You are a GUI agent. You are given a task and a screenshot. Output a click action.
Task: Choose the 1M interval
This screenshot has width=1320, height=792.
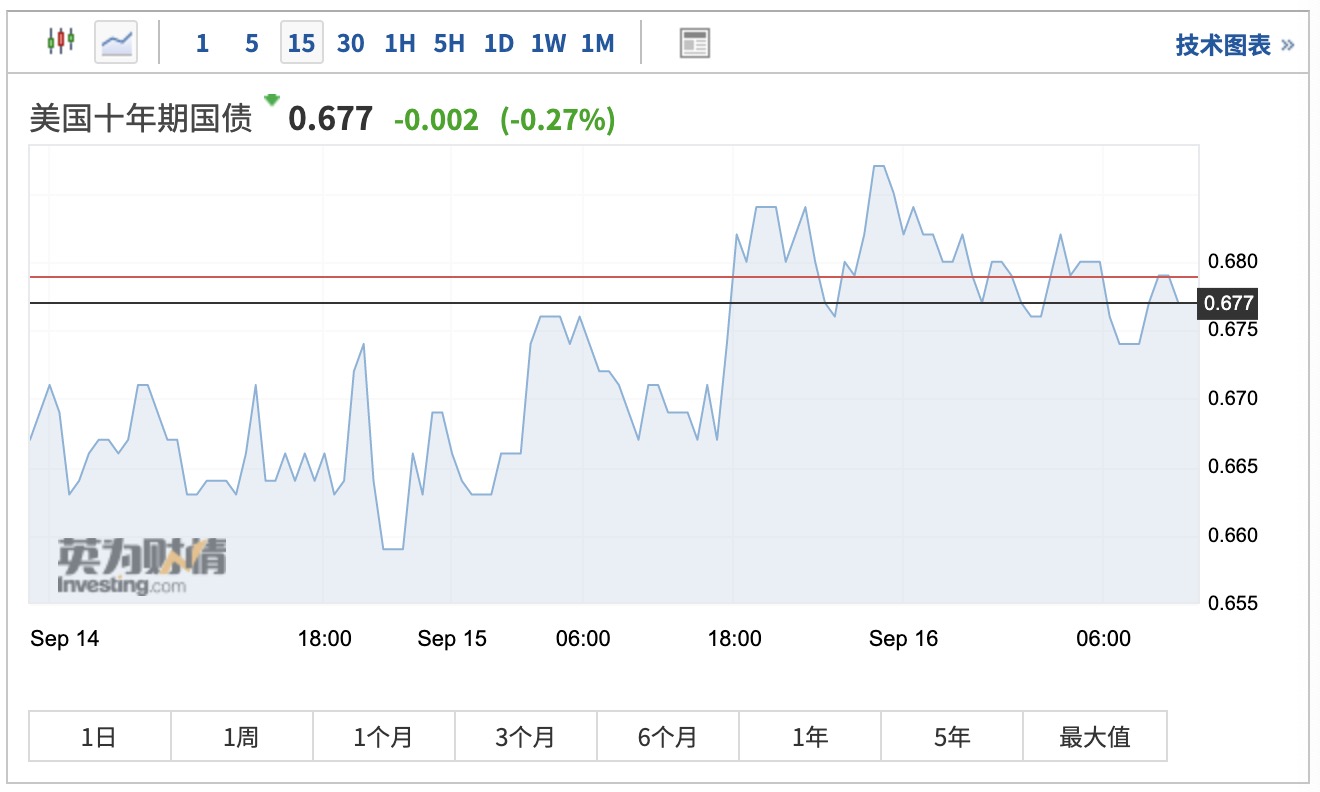597,43
